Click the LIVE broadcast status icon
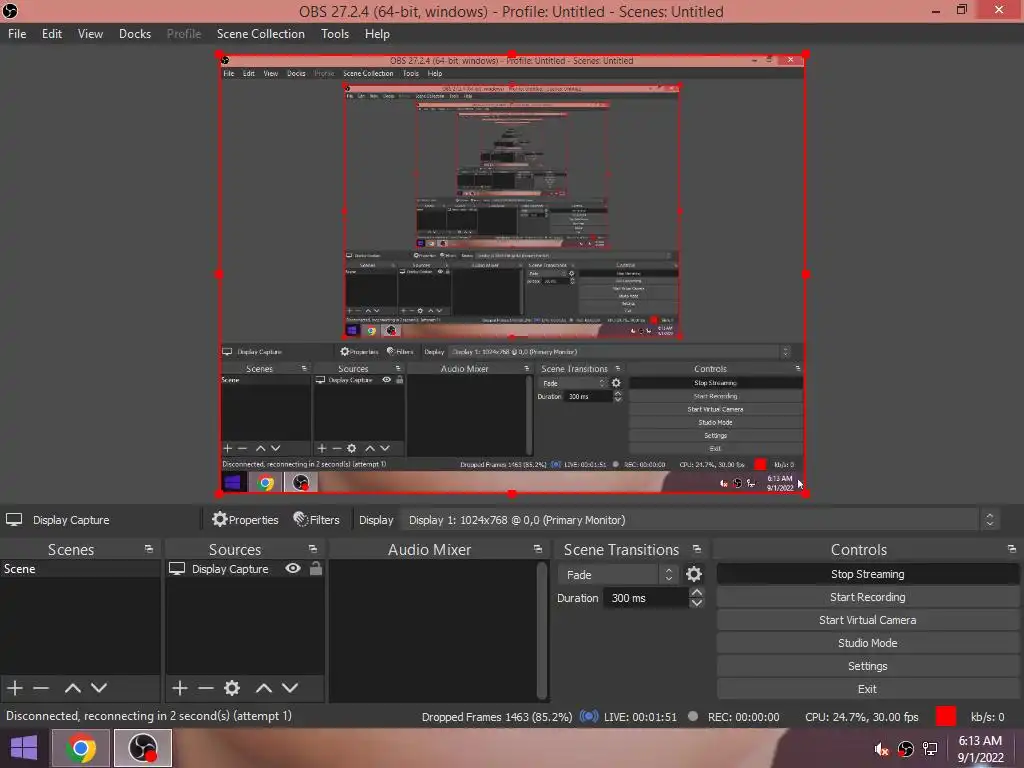 (588, 716)
